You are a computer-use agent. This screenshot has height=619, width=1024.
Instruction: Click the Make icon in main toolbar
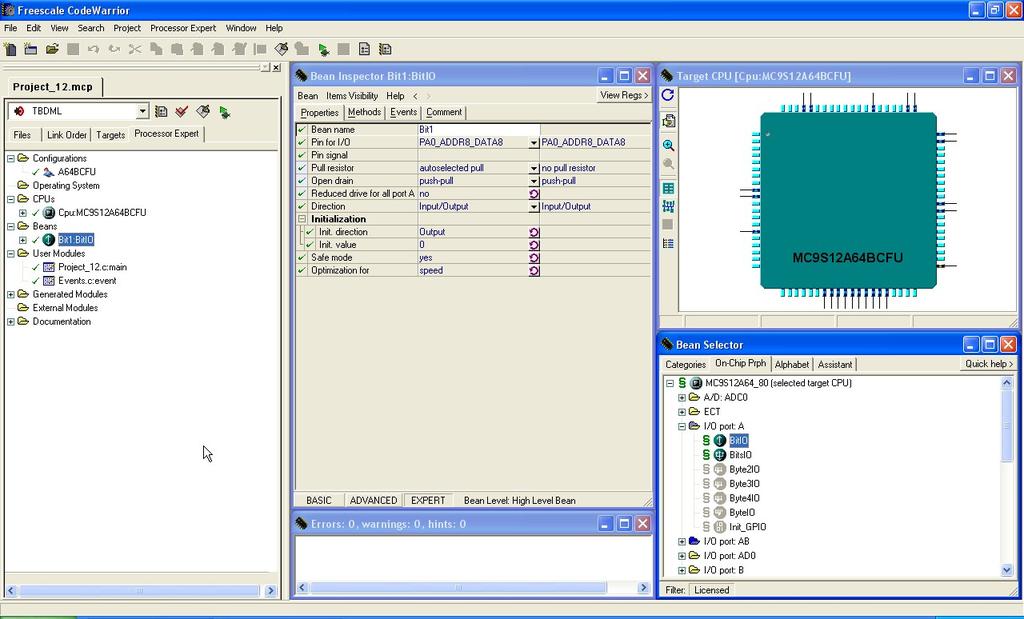(x=281, y=49)
